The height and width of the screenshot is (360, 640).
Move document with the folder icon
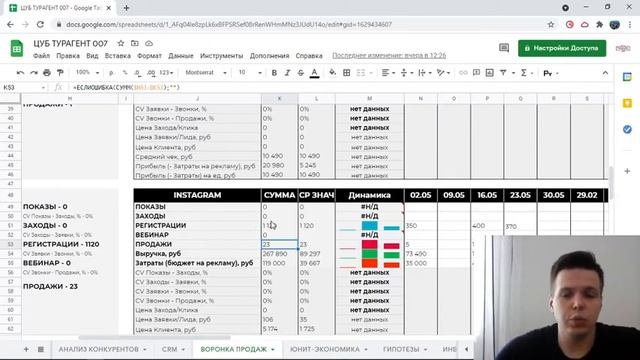135,43
